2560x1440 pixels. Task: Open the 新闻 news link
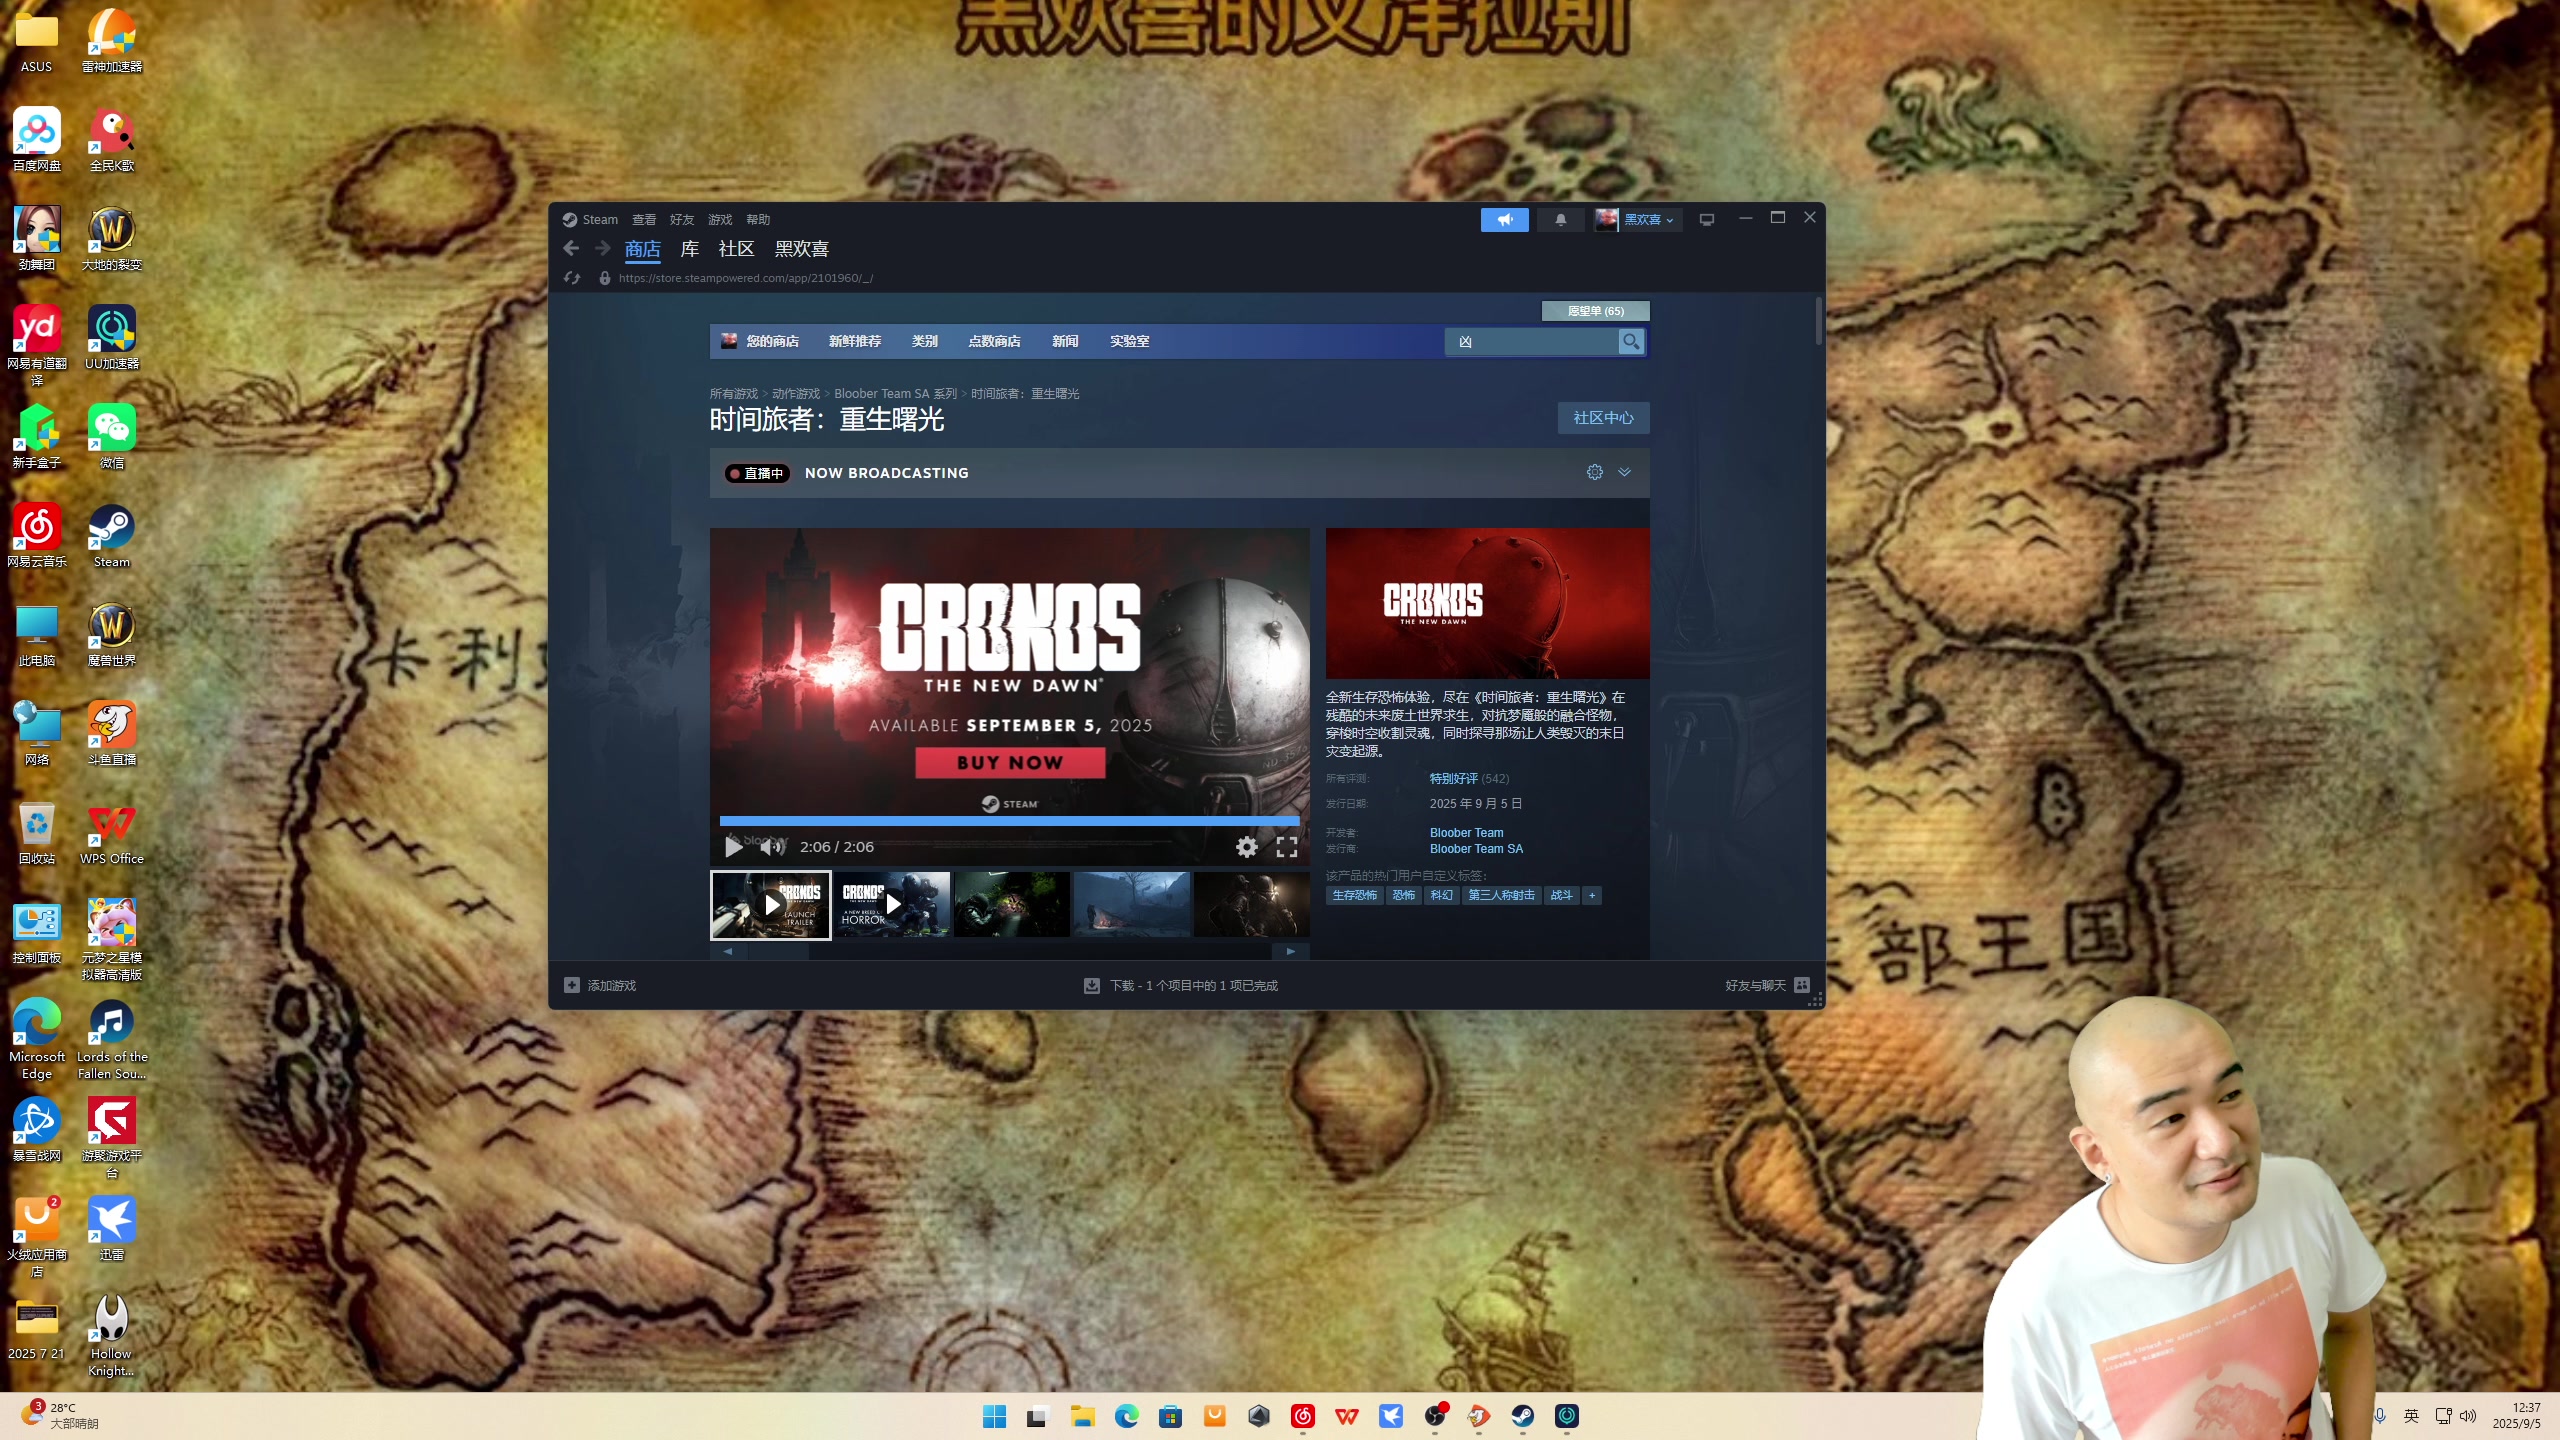pos(1065,341)
